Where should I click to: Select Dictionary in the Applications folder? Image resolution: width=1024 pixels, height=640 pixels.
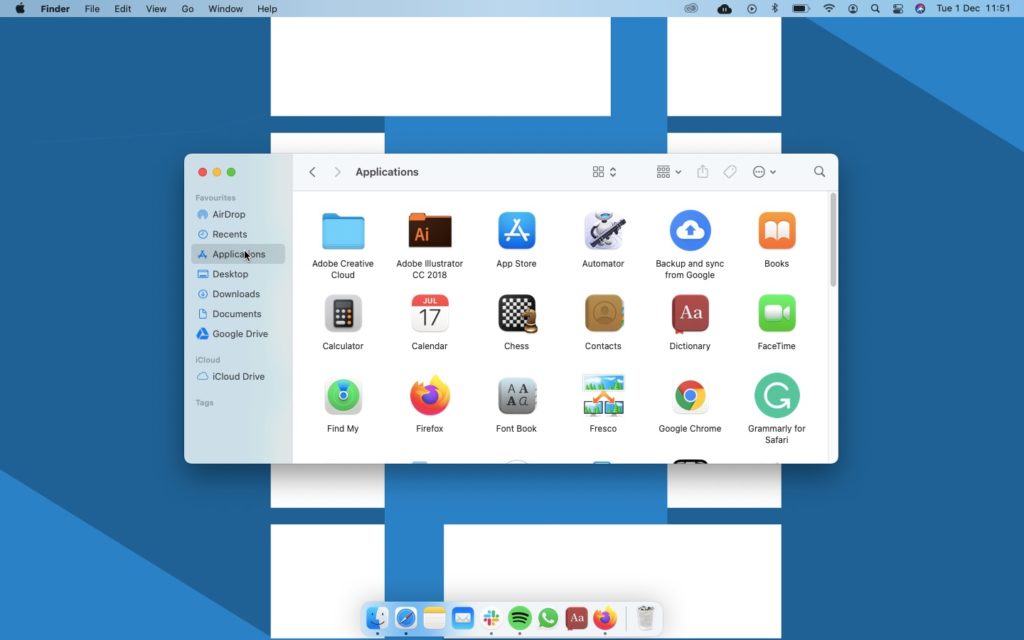tap(690, 314)
